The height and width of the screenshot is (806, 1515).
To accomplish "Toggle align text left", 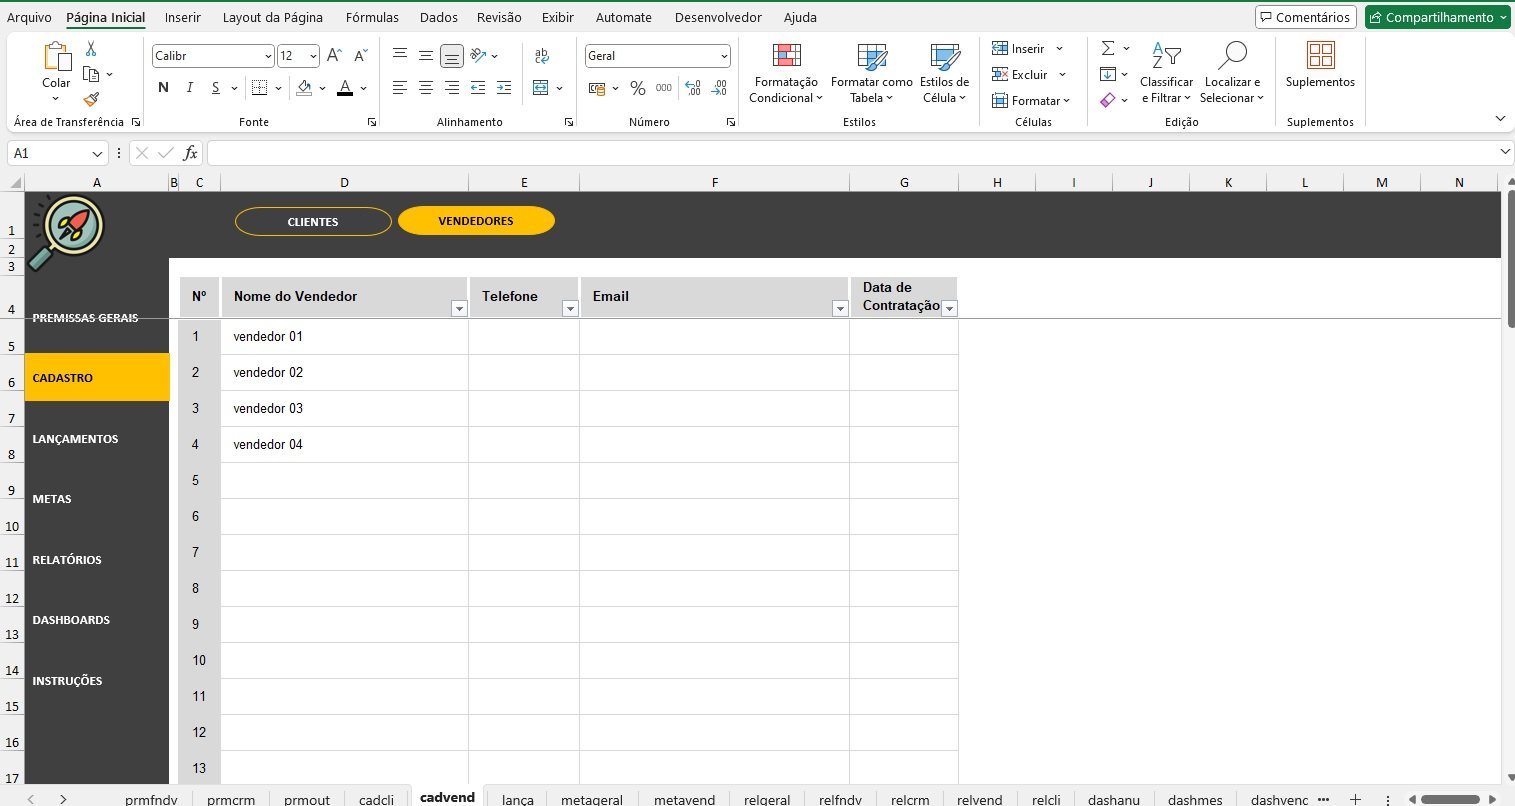I will pyautogui.click(x=400, y=88).
